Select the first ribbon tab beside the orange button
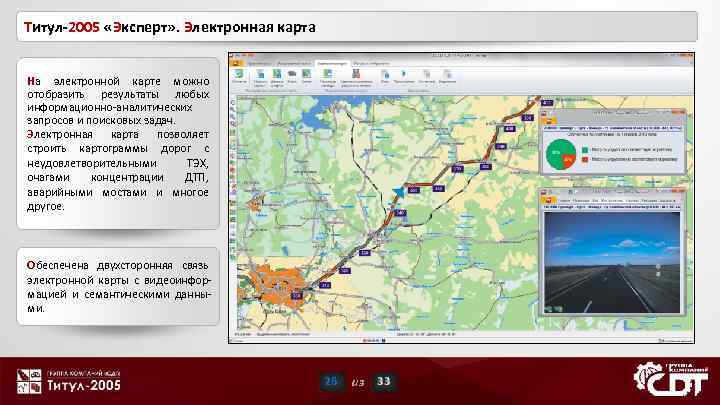 [259, 63]
